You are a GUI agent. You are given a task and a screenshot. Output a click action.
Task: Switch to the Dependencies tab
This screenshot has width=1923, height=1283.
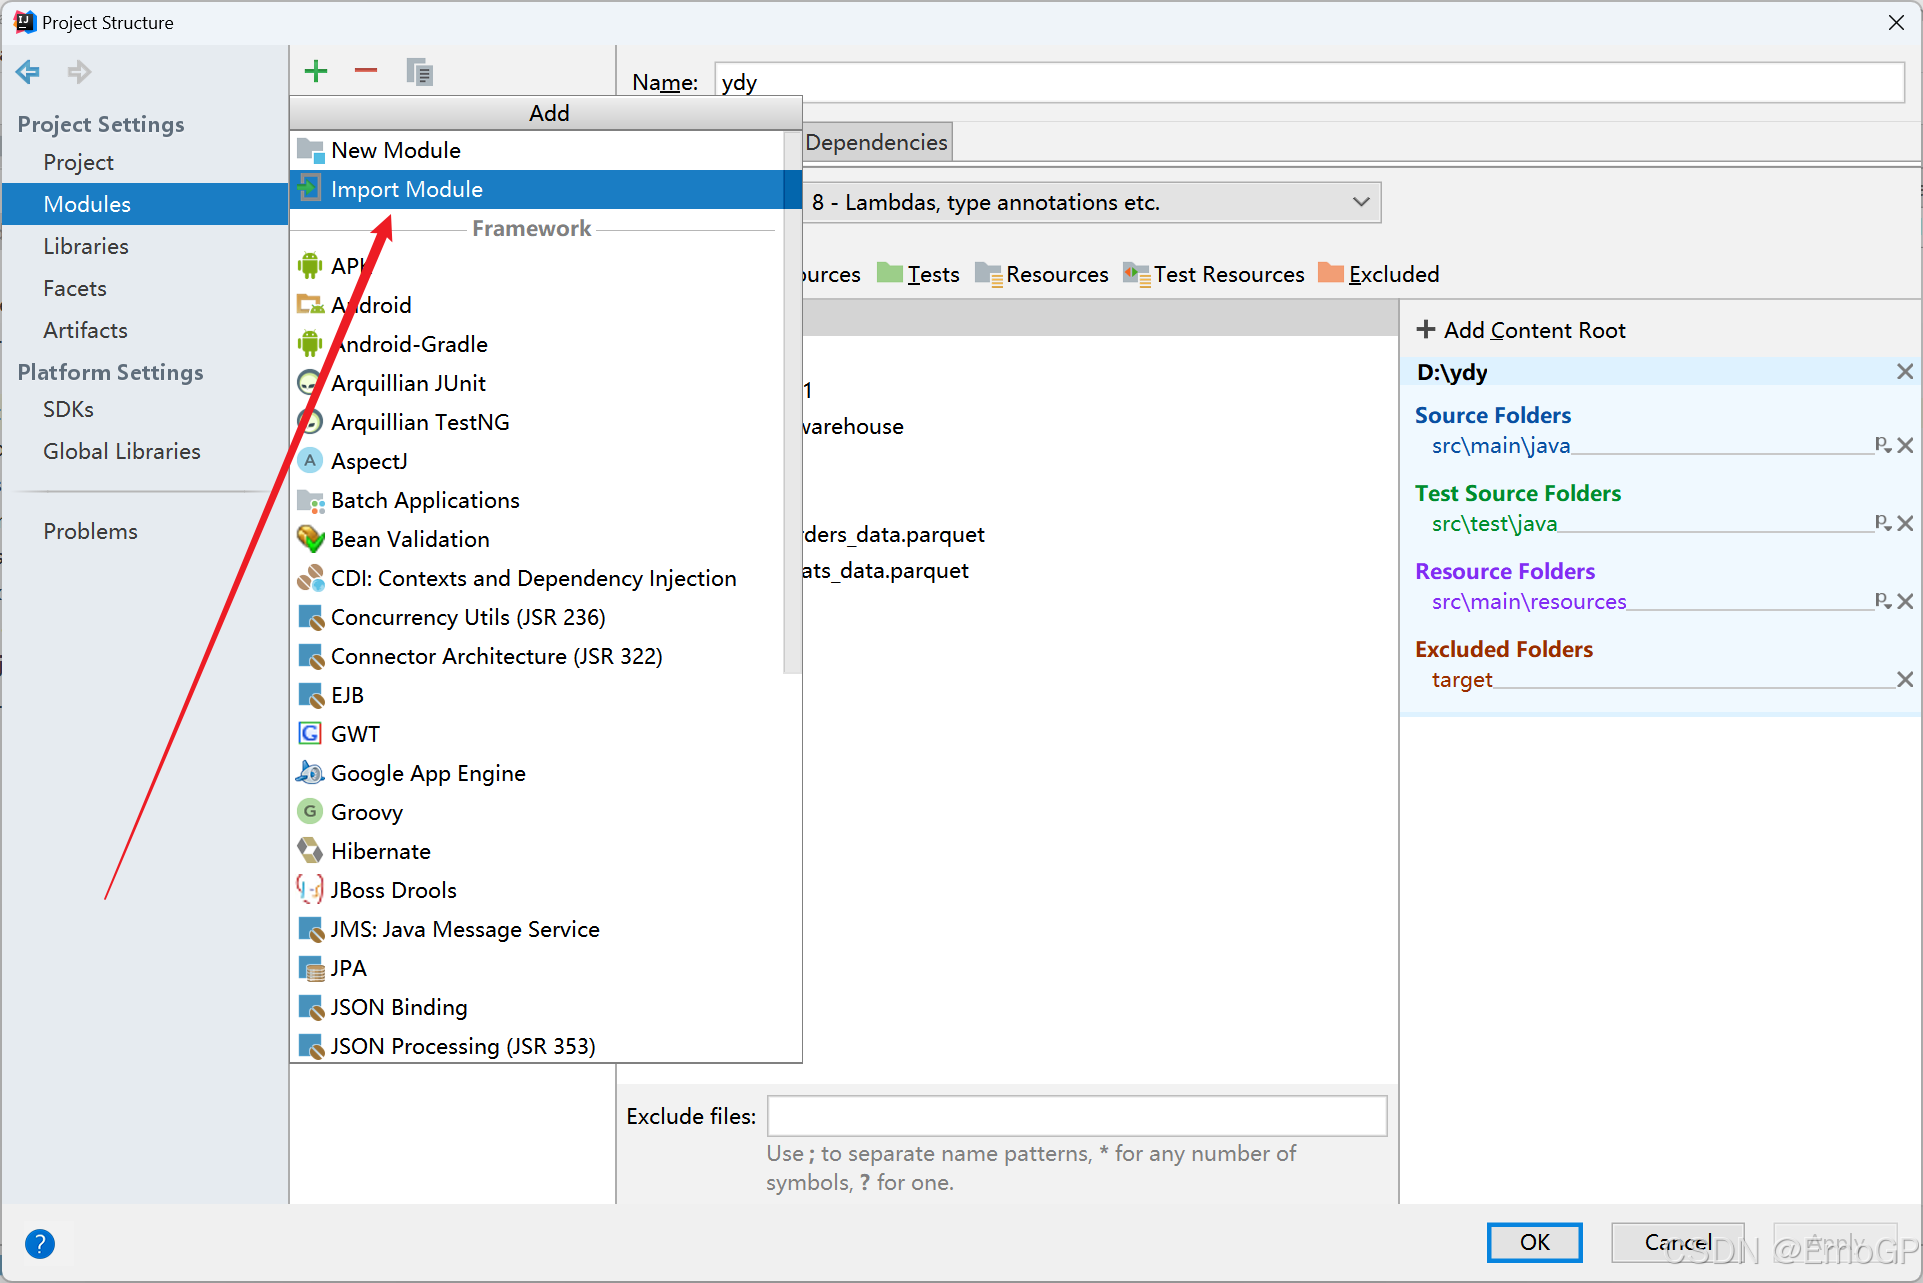[x=876, y=142]
